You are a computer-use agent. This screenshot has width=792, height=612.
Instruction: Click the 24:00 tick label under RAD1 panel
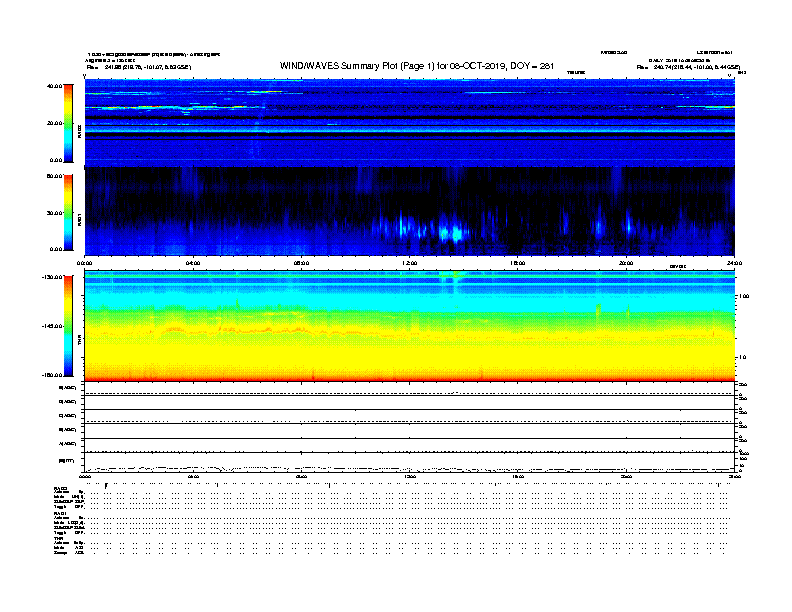[734, 263]
